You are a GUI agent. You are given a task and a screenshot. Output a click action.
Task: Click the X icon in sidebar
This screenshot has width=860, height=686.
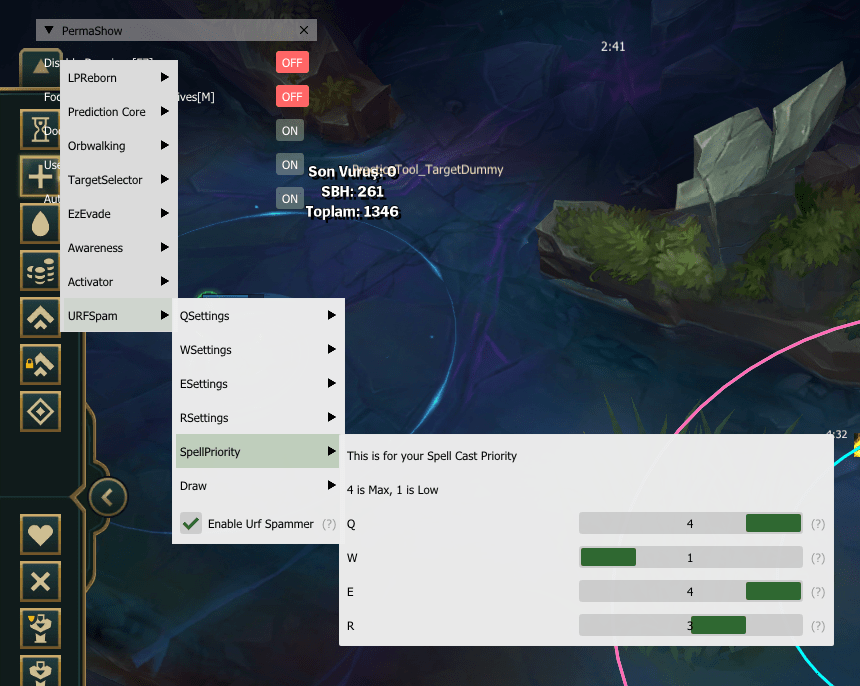40,581
